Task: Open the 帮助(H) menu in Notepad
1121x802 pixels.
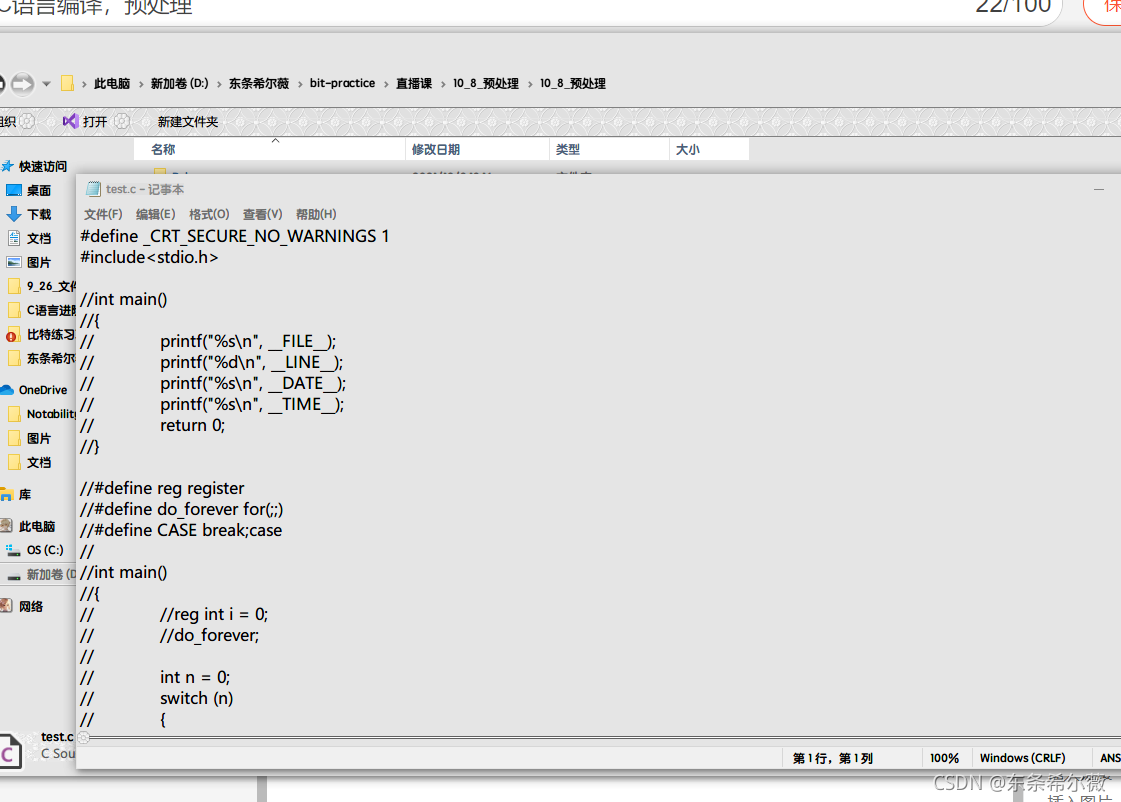Action: pos(315,214)
